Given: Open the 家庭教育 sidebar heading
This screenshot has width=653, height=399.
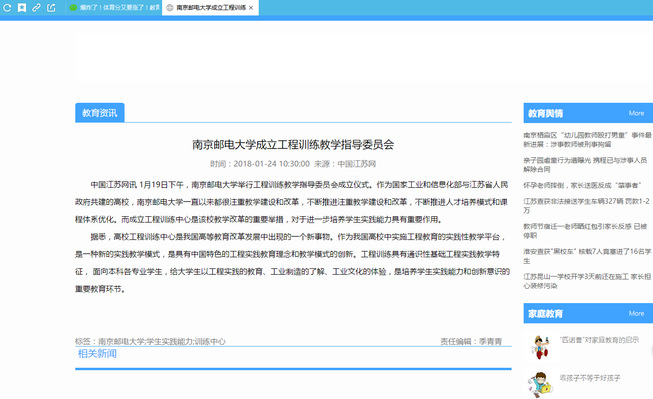Looking at the screenshot, I should point(546,313).
